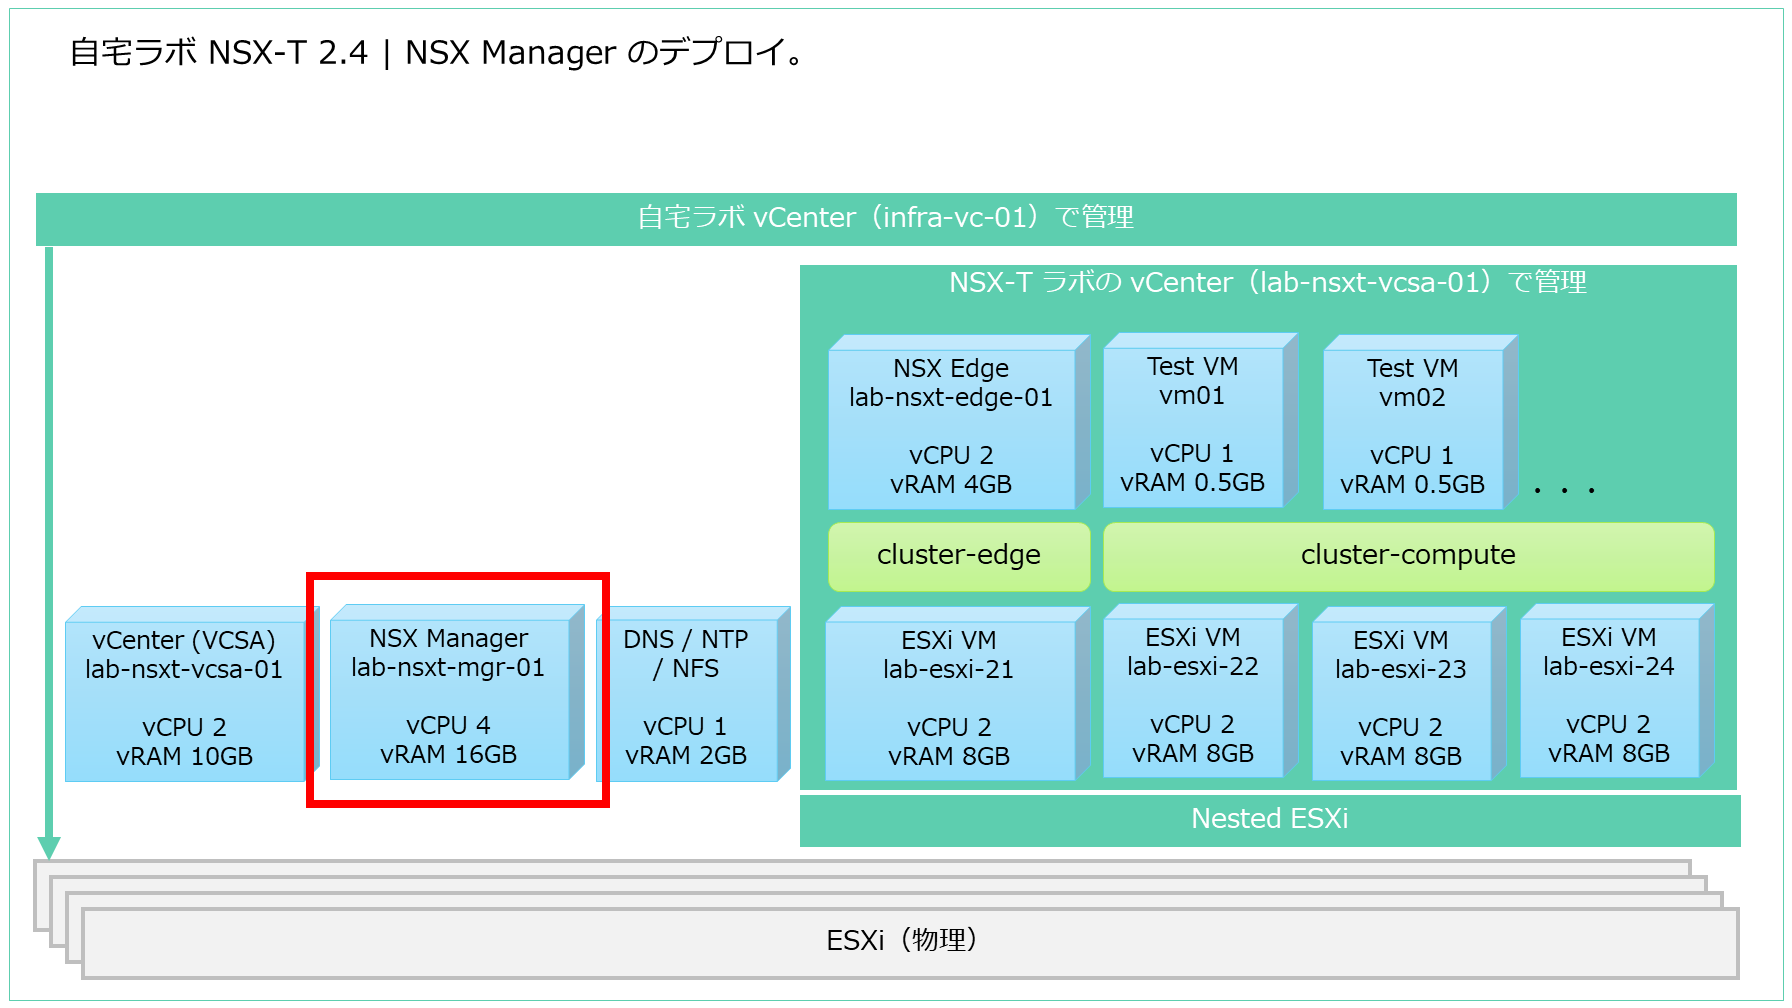Select ESXi VM lab-esxi-23 box
The height and width of the screenshot is (1008, 1792).
(x=1409, y=694)
